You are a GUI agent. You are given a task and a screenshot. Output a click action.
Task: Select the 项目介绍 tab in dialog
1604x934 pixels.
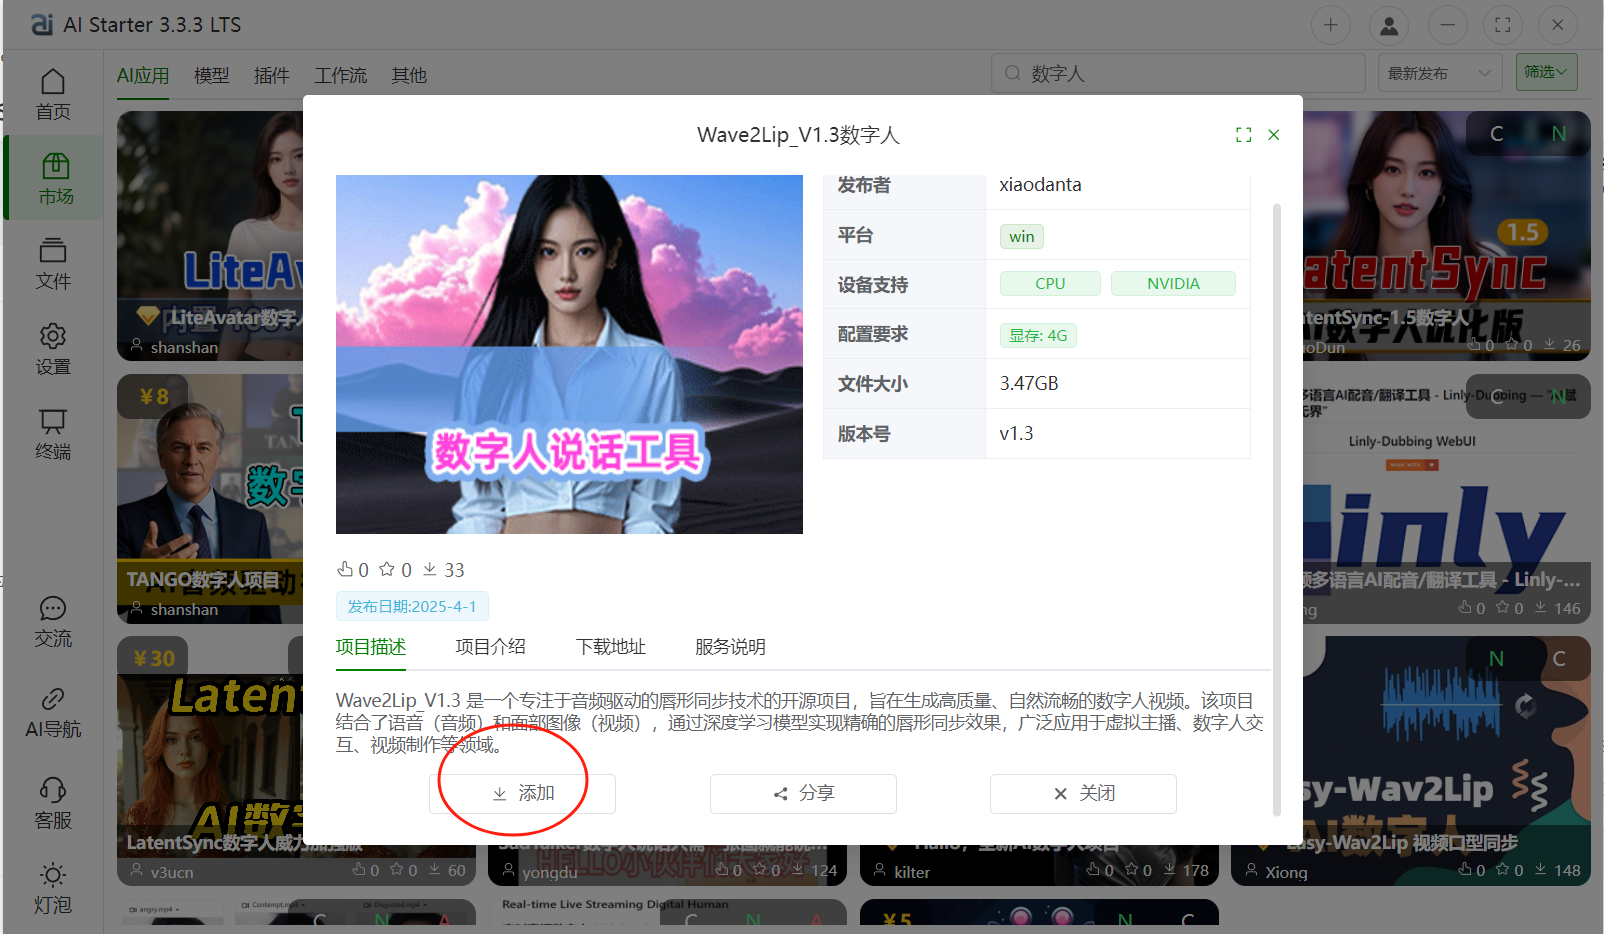[490, 647]
